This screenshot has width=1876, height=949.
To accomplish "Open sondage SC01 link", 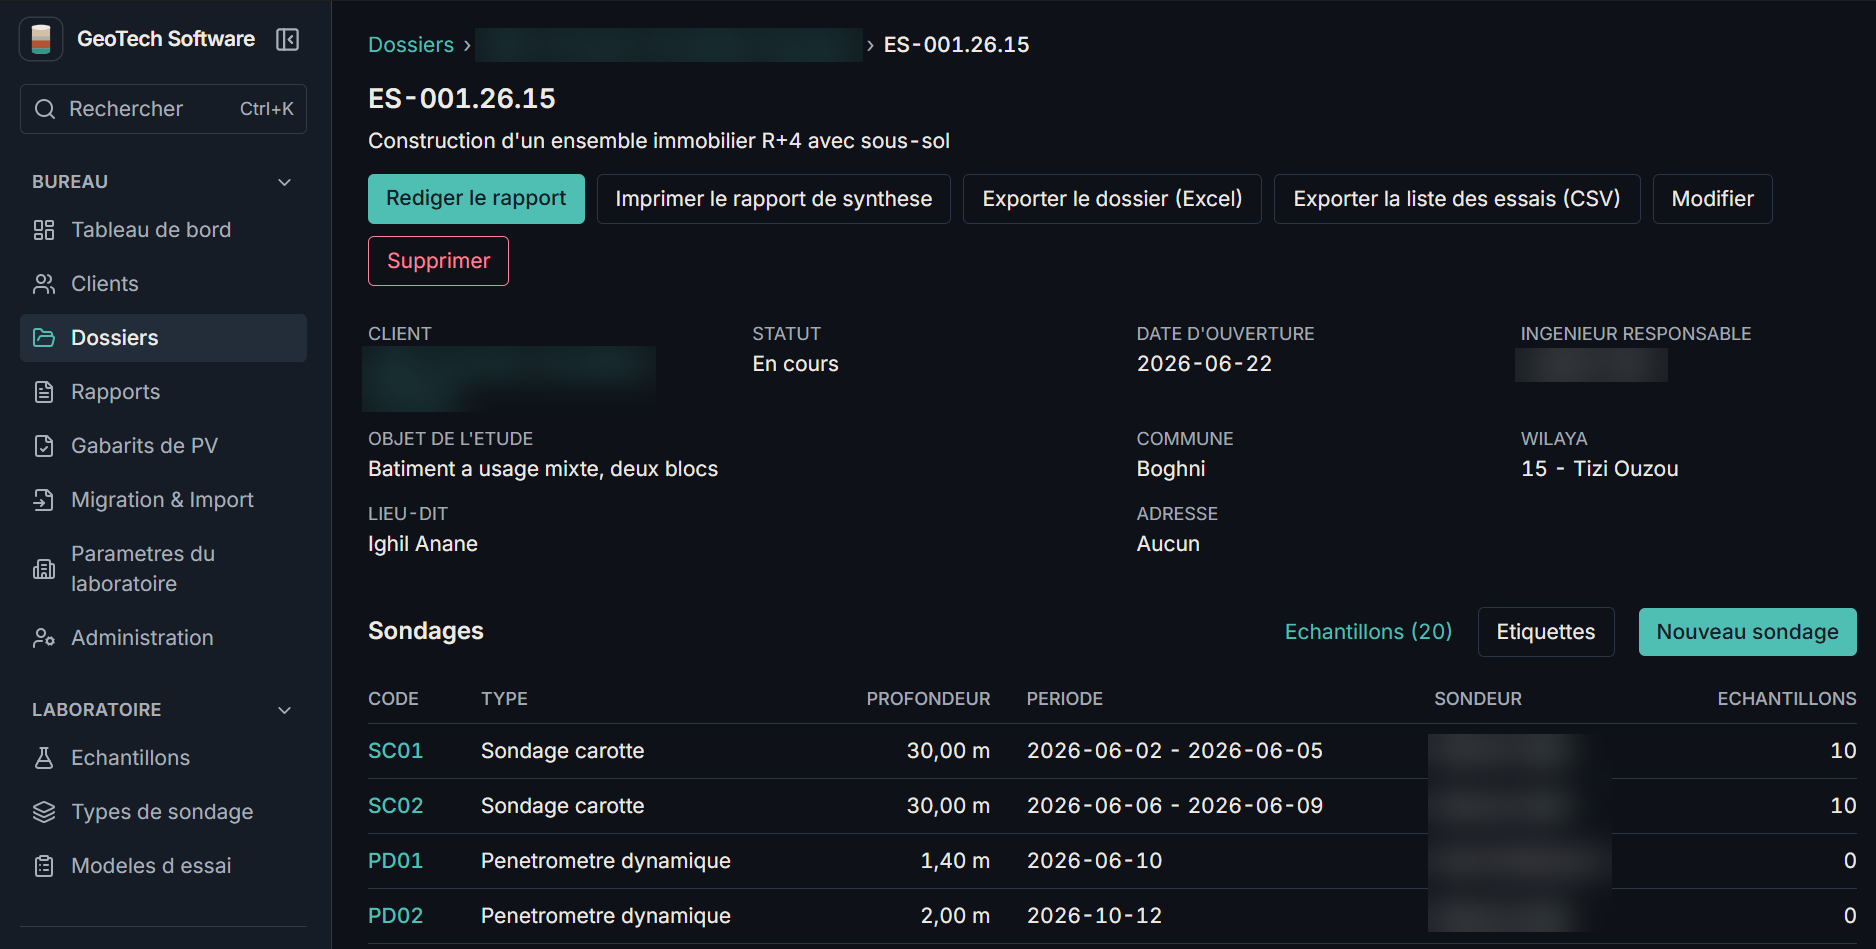I will point(396,751).
